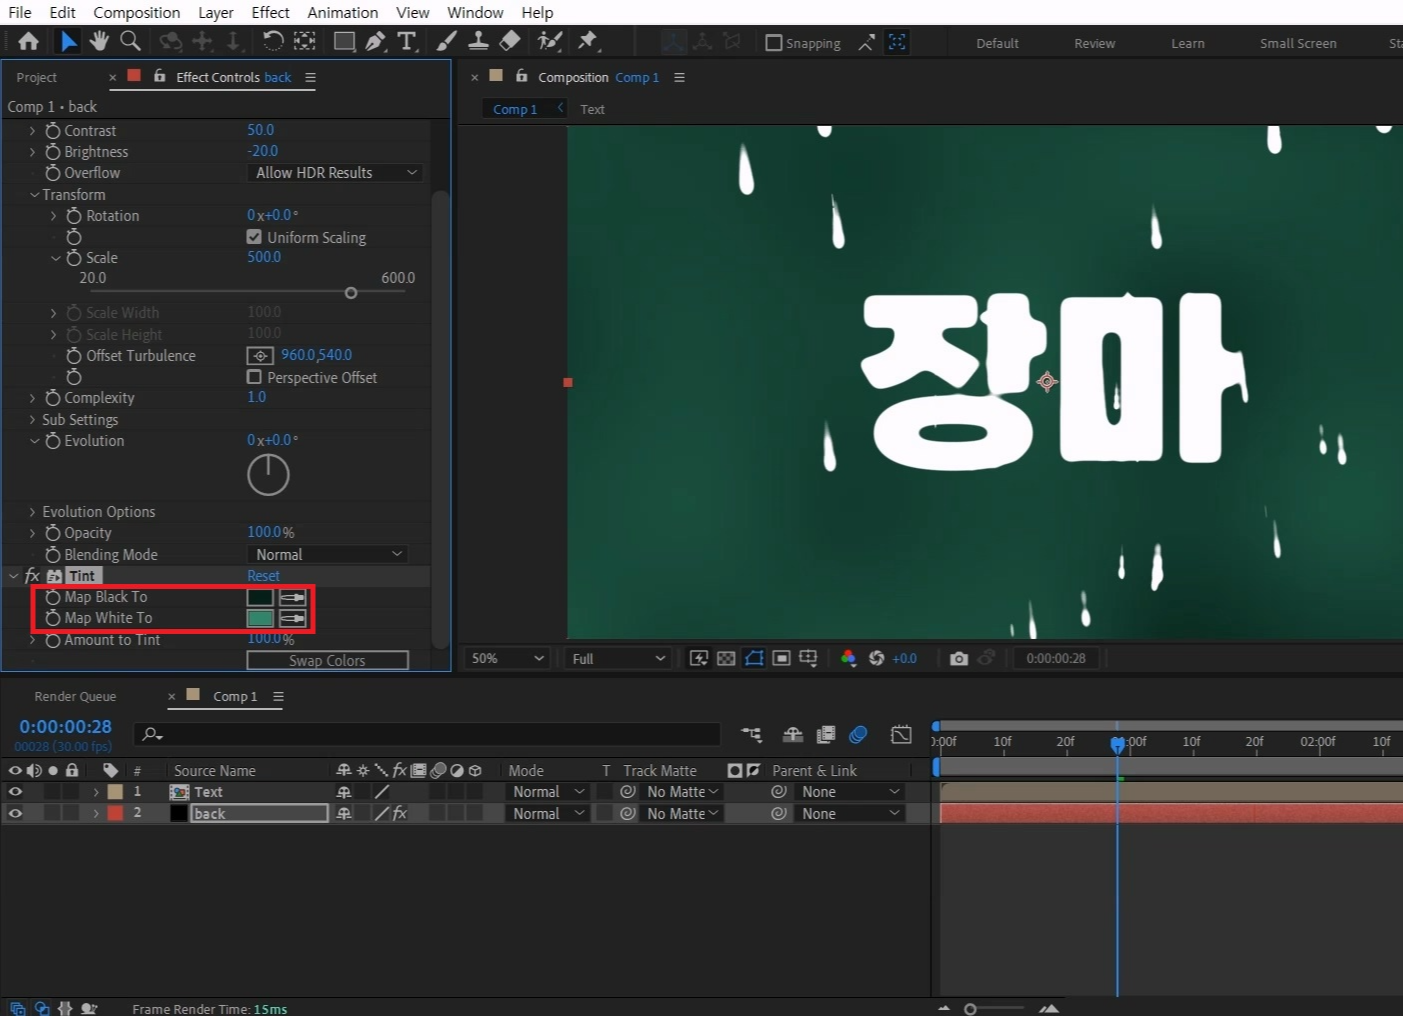Screen dimensions: 1403x1016
Task: Toggle Evolution stopwatch keyframing
Action: pyautogui.click(x=53, y=441)
